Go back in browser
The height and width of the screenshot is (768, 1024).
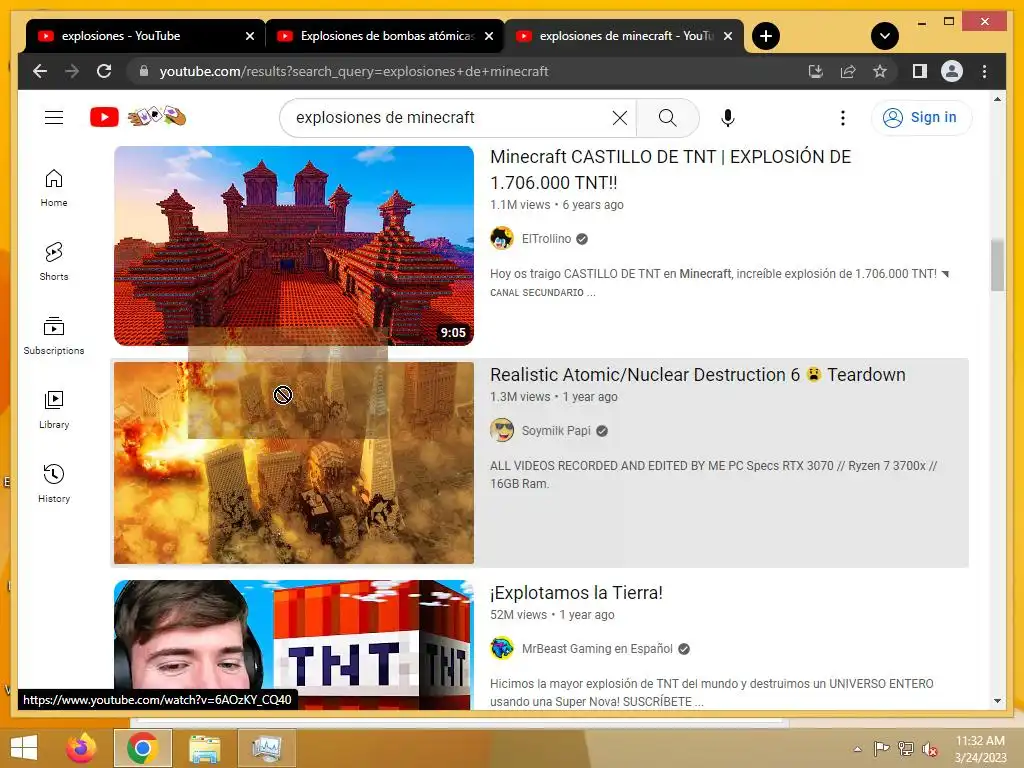pos(40,71)
